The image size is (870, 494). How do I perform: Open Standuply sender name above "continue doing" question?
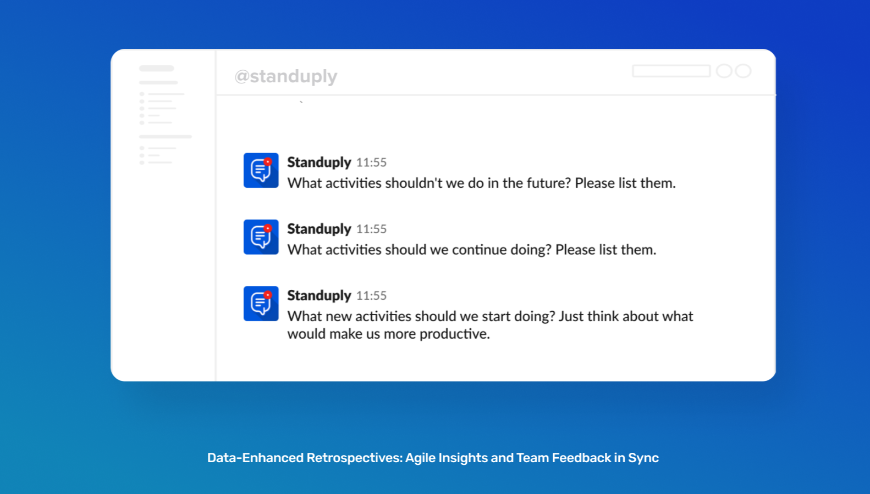[319, 229]
